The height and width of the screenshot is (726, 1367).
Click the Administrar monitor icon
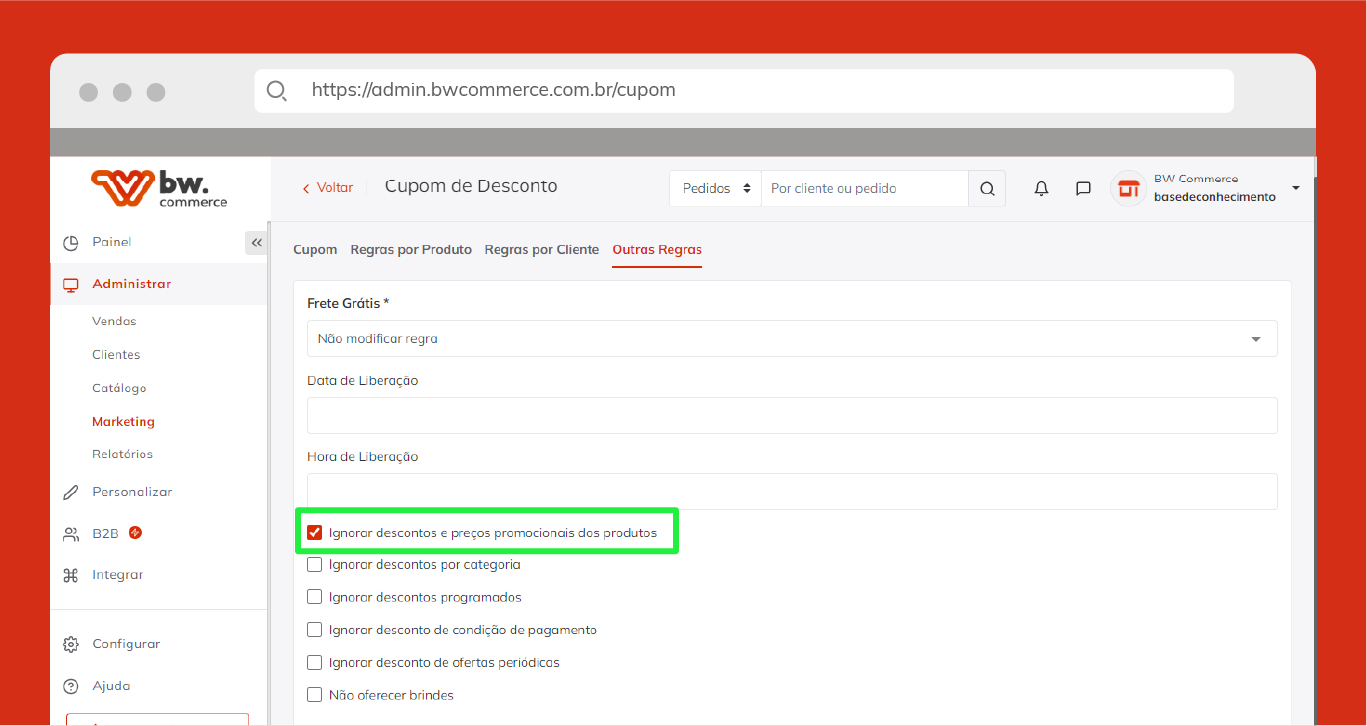coord(71,285)
